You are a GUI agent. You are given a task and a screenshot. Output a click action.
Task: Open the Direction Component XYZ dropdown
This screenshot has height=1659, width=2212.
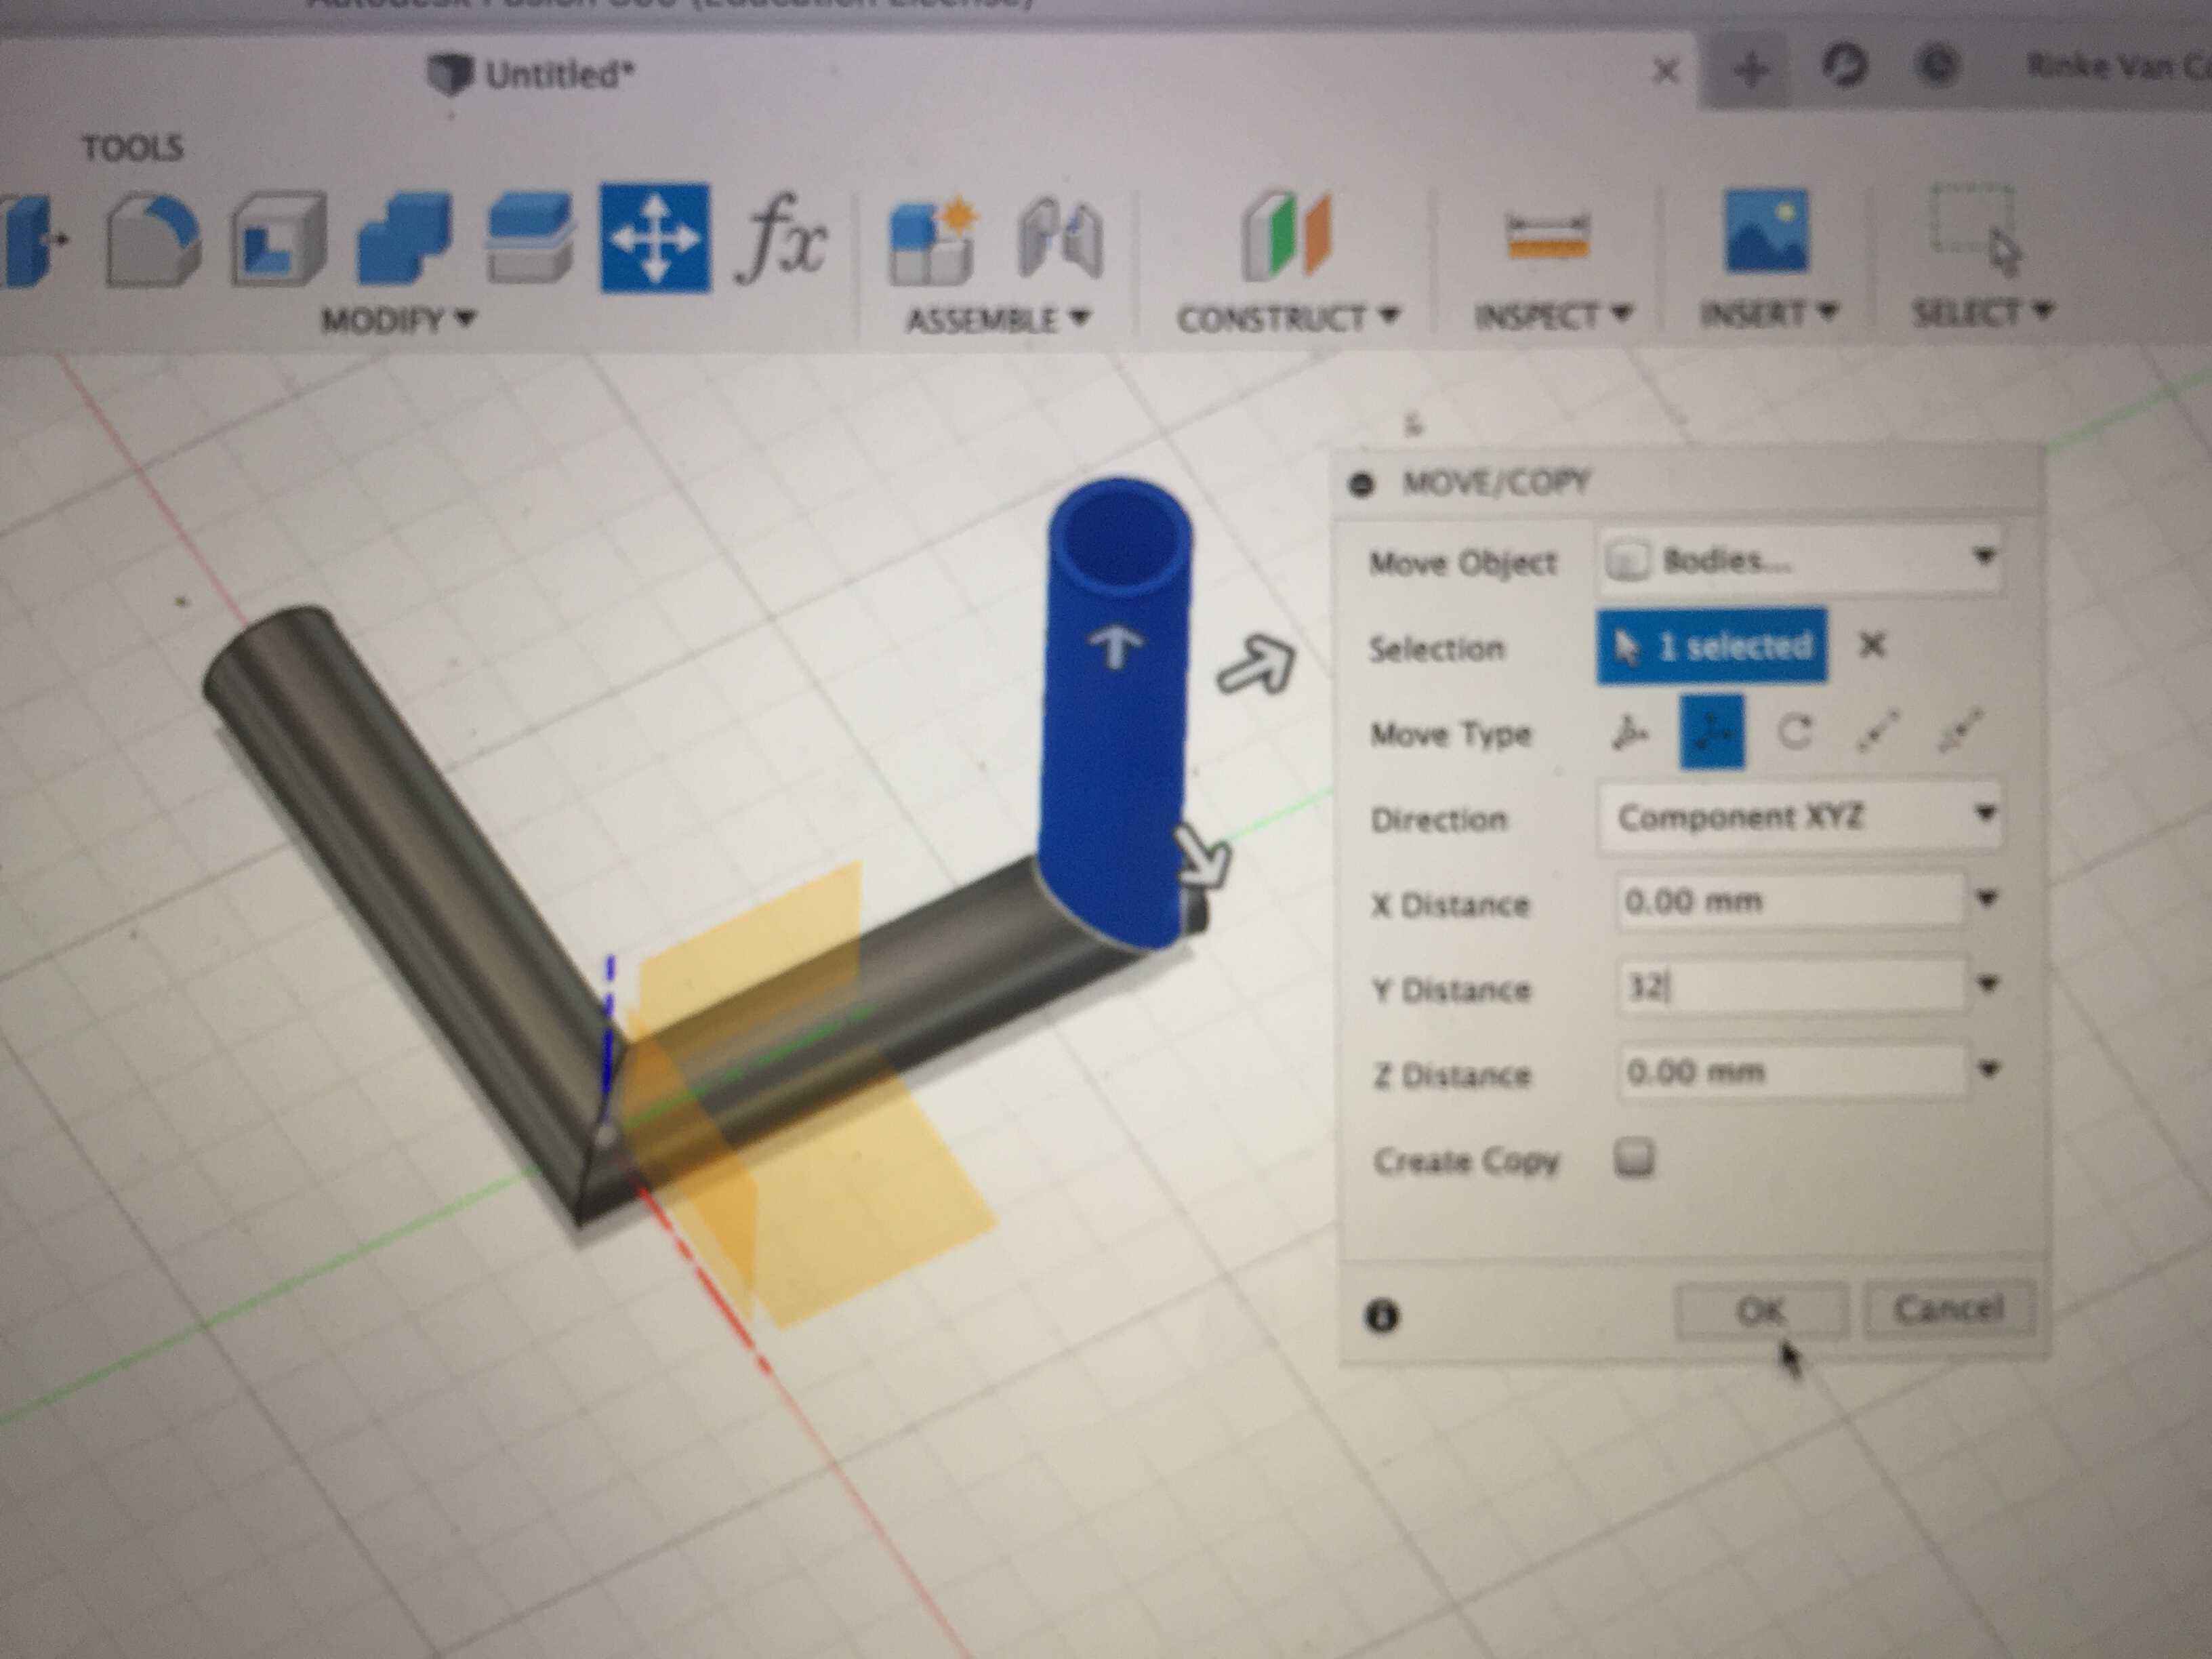[x=1986, y=814]
